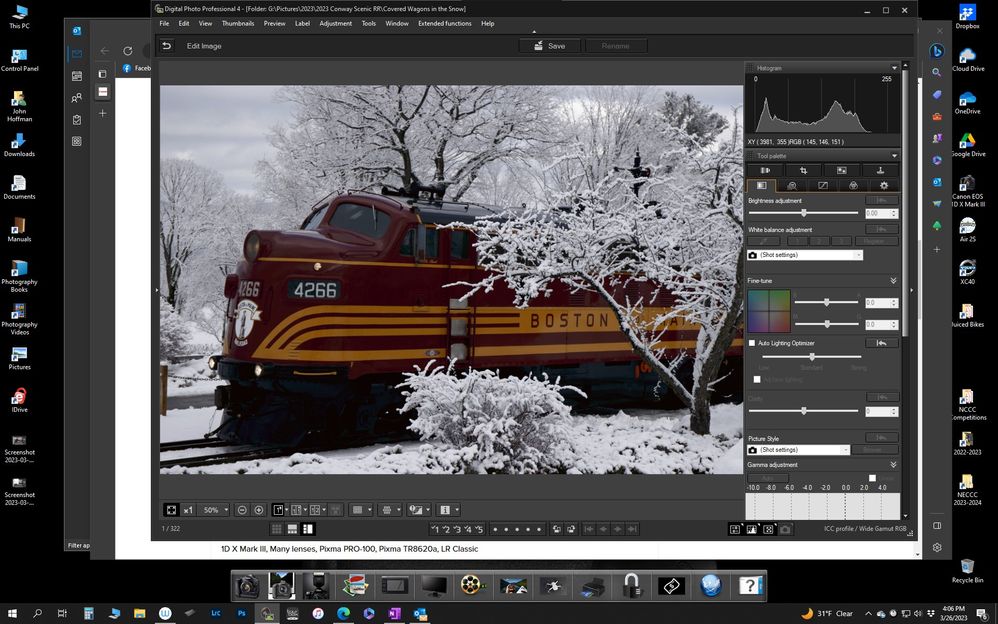The height and width of the screenshot is (624, 998).
Task: Click the zoom out magnifier button
Action: [241, 510]
